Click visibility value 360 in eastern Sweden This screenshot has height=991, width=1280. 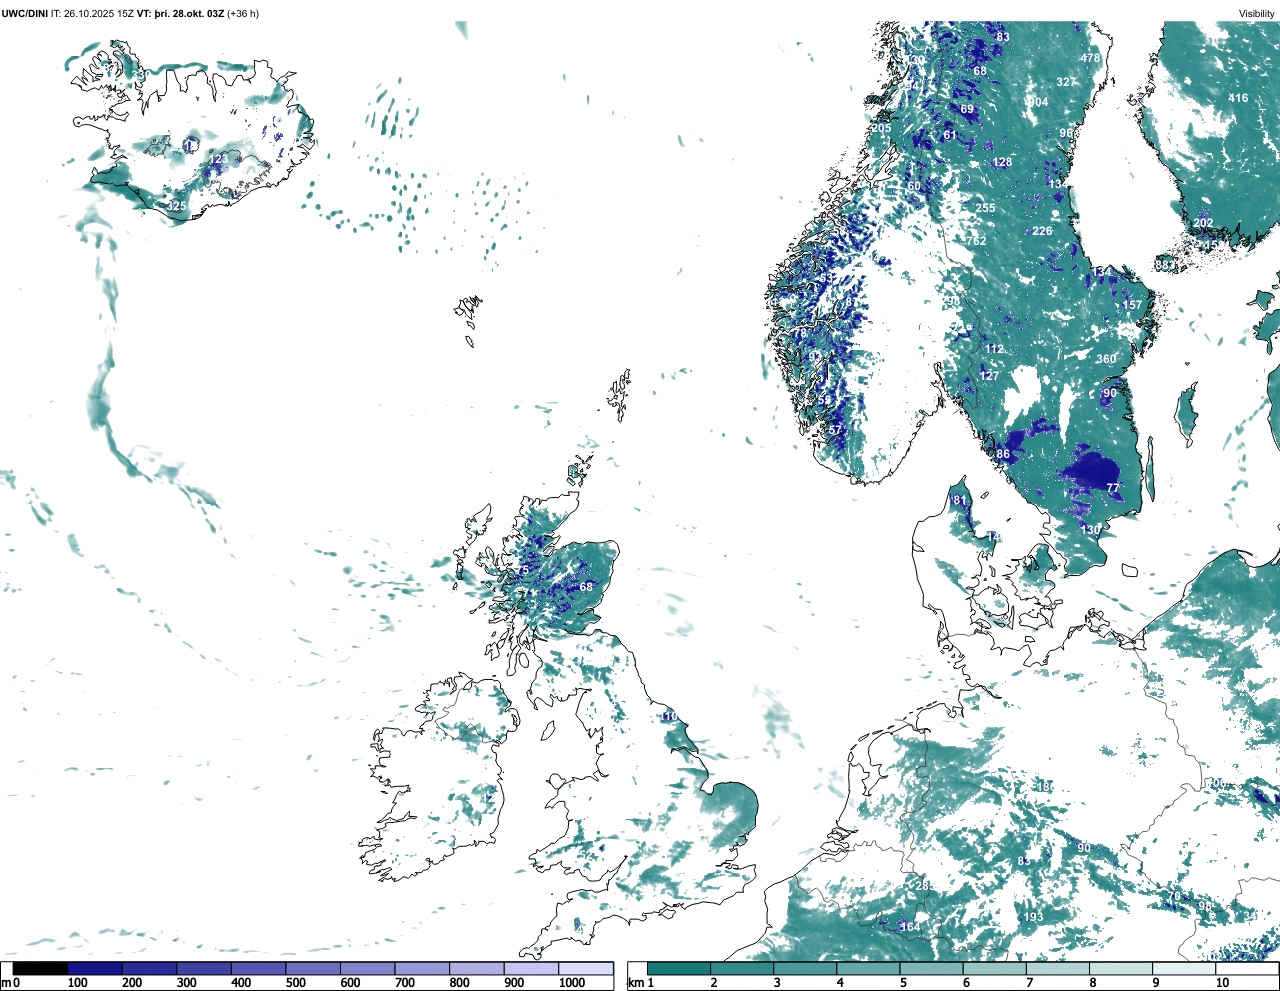pyautogui.click(x=1106, y=359)
